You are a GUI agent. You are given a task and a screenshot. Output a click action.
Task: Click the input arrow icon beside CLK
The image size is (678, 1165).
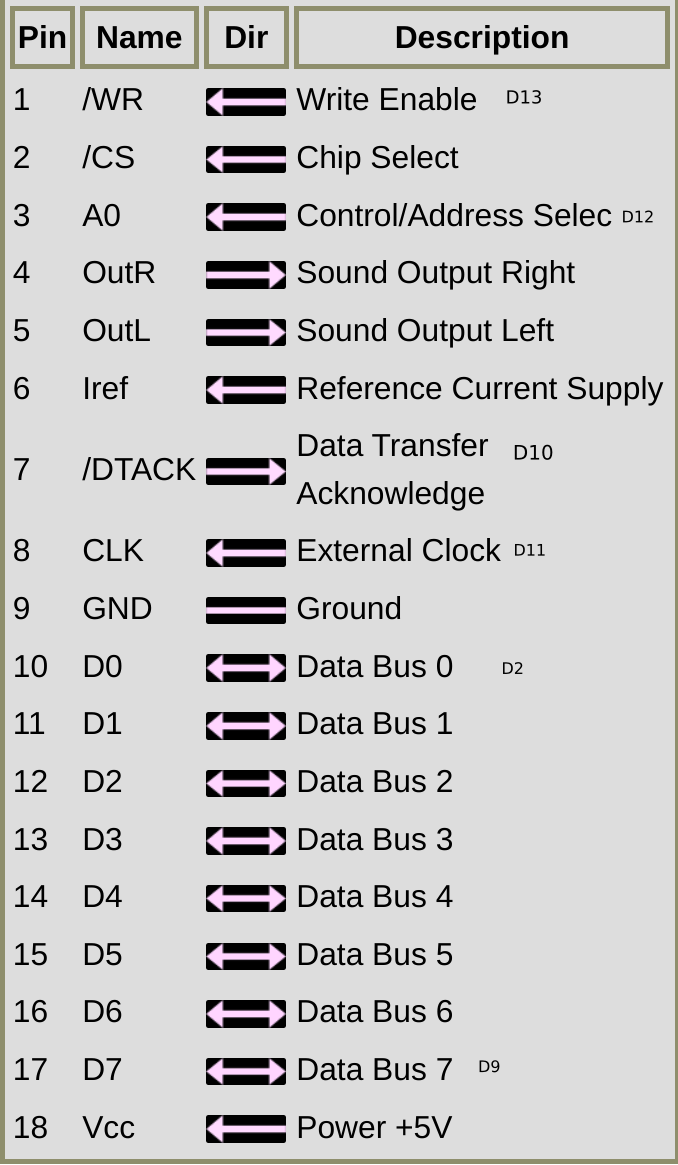tap(246, 553)
